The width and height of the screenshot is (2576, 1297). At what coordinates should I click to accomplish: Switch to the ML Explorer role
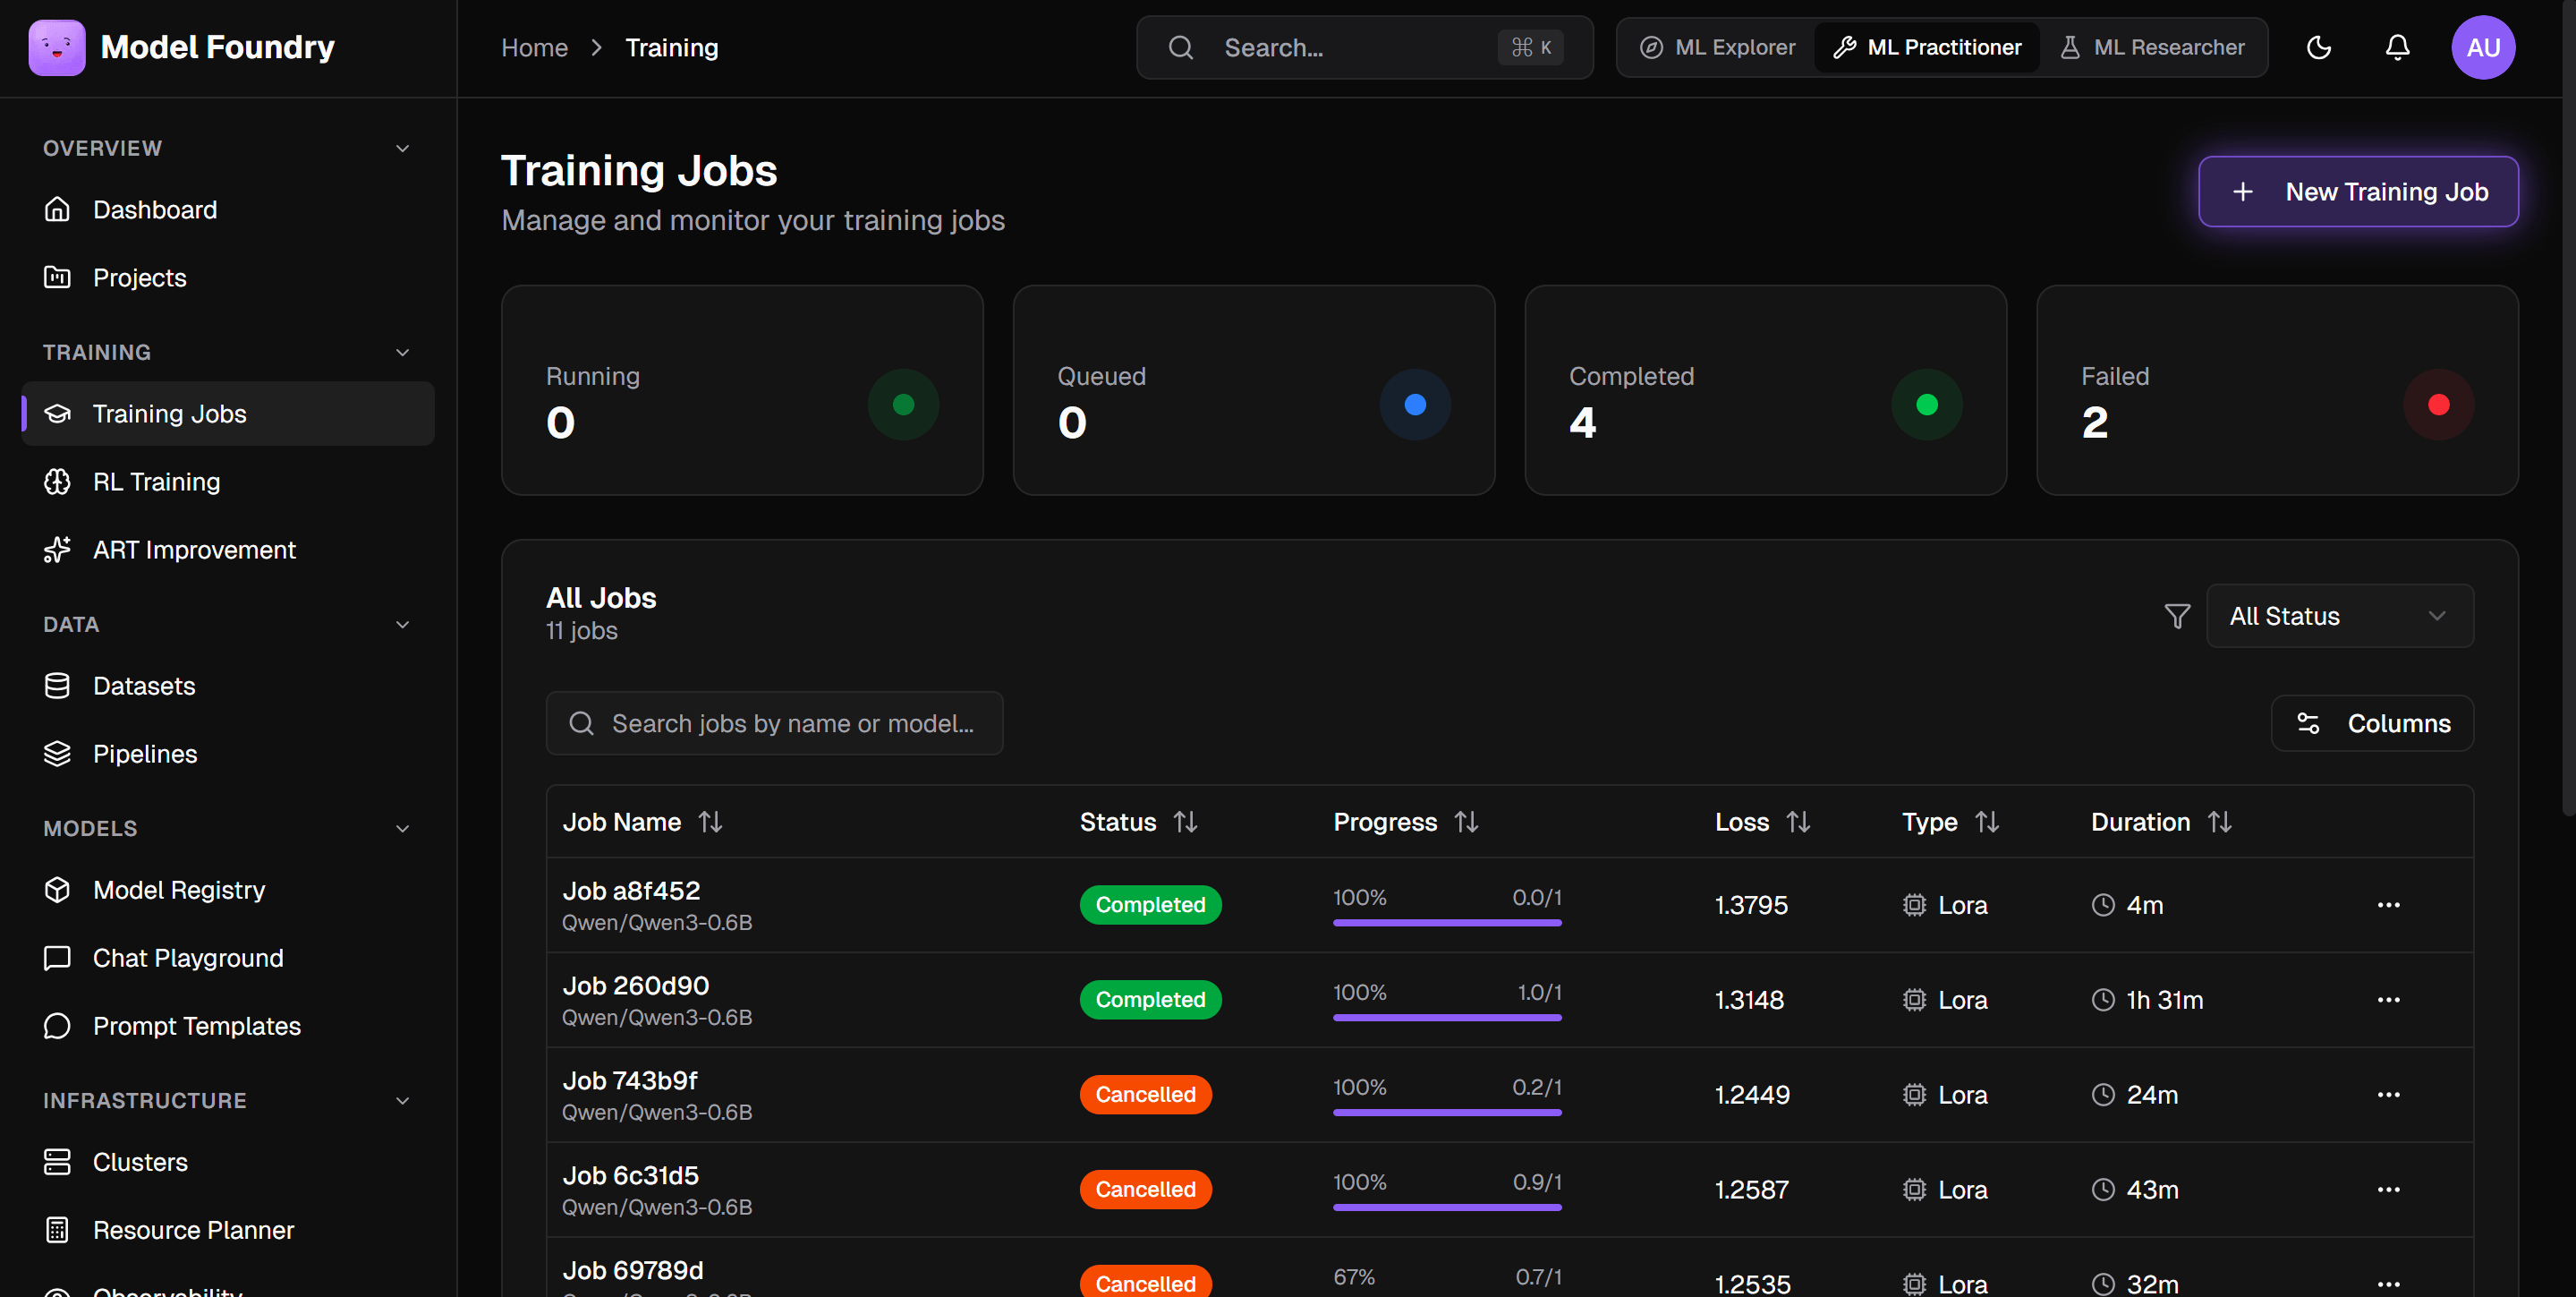coord(1718,47)
